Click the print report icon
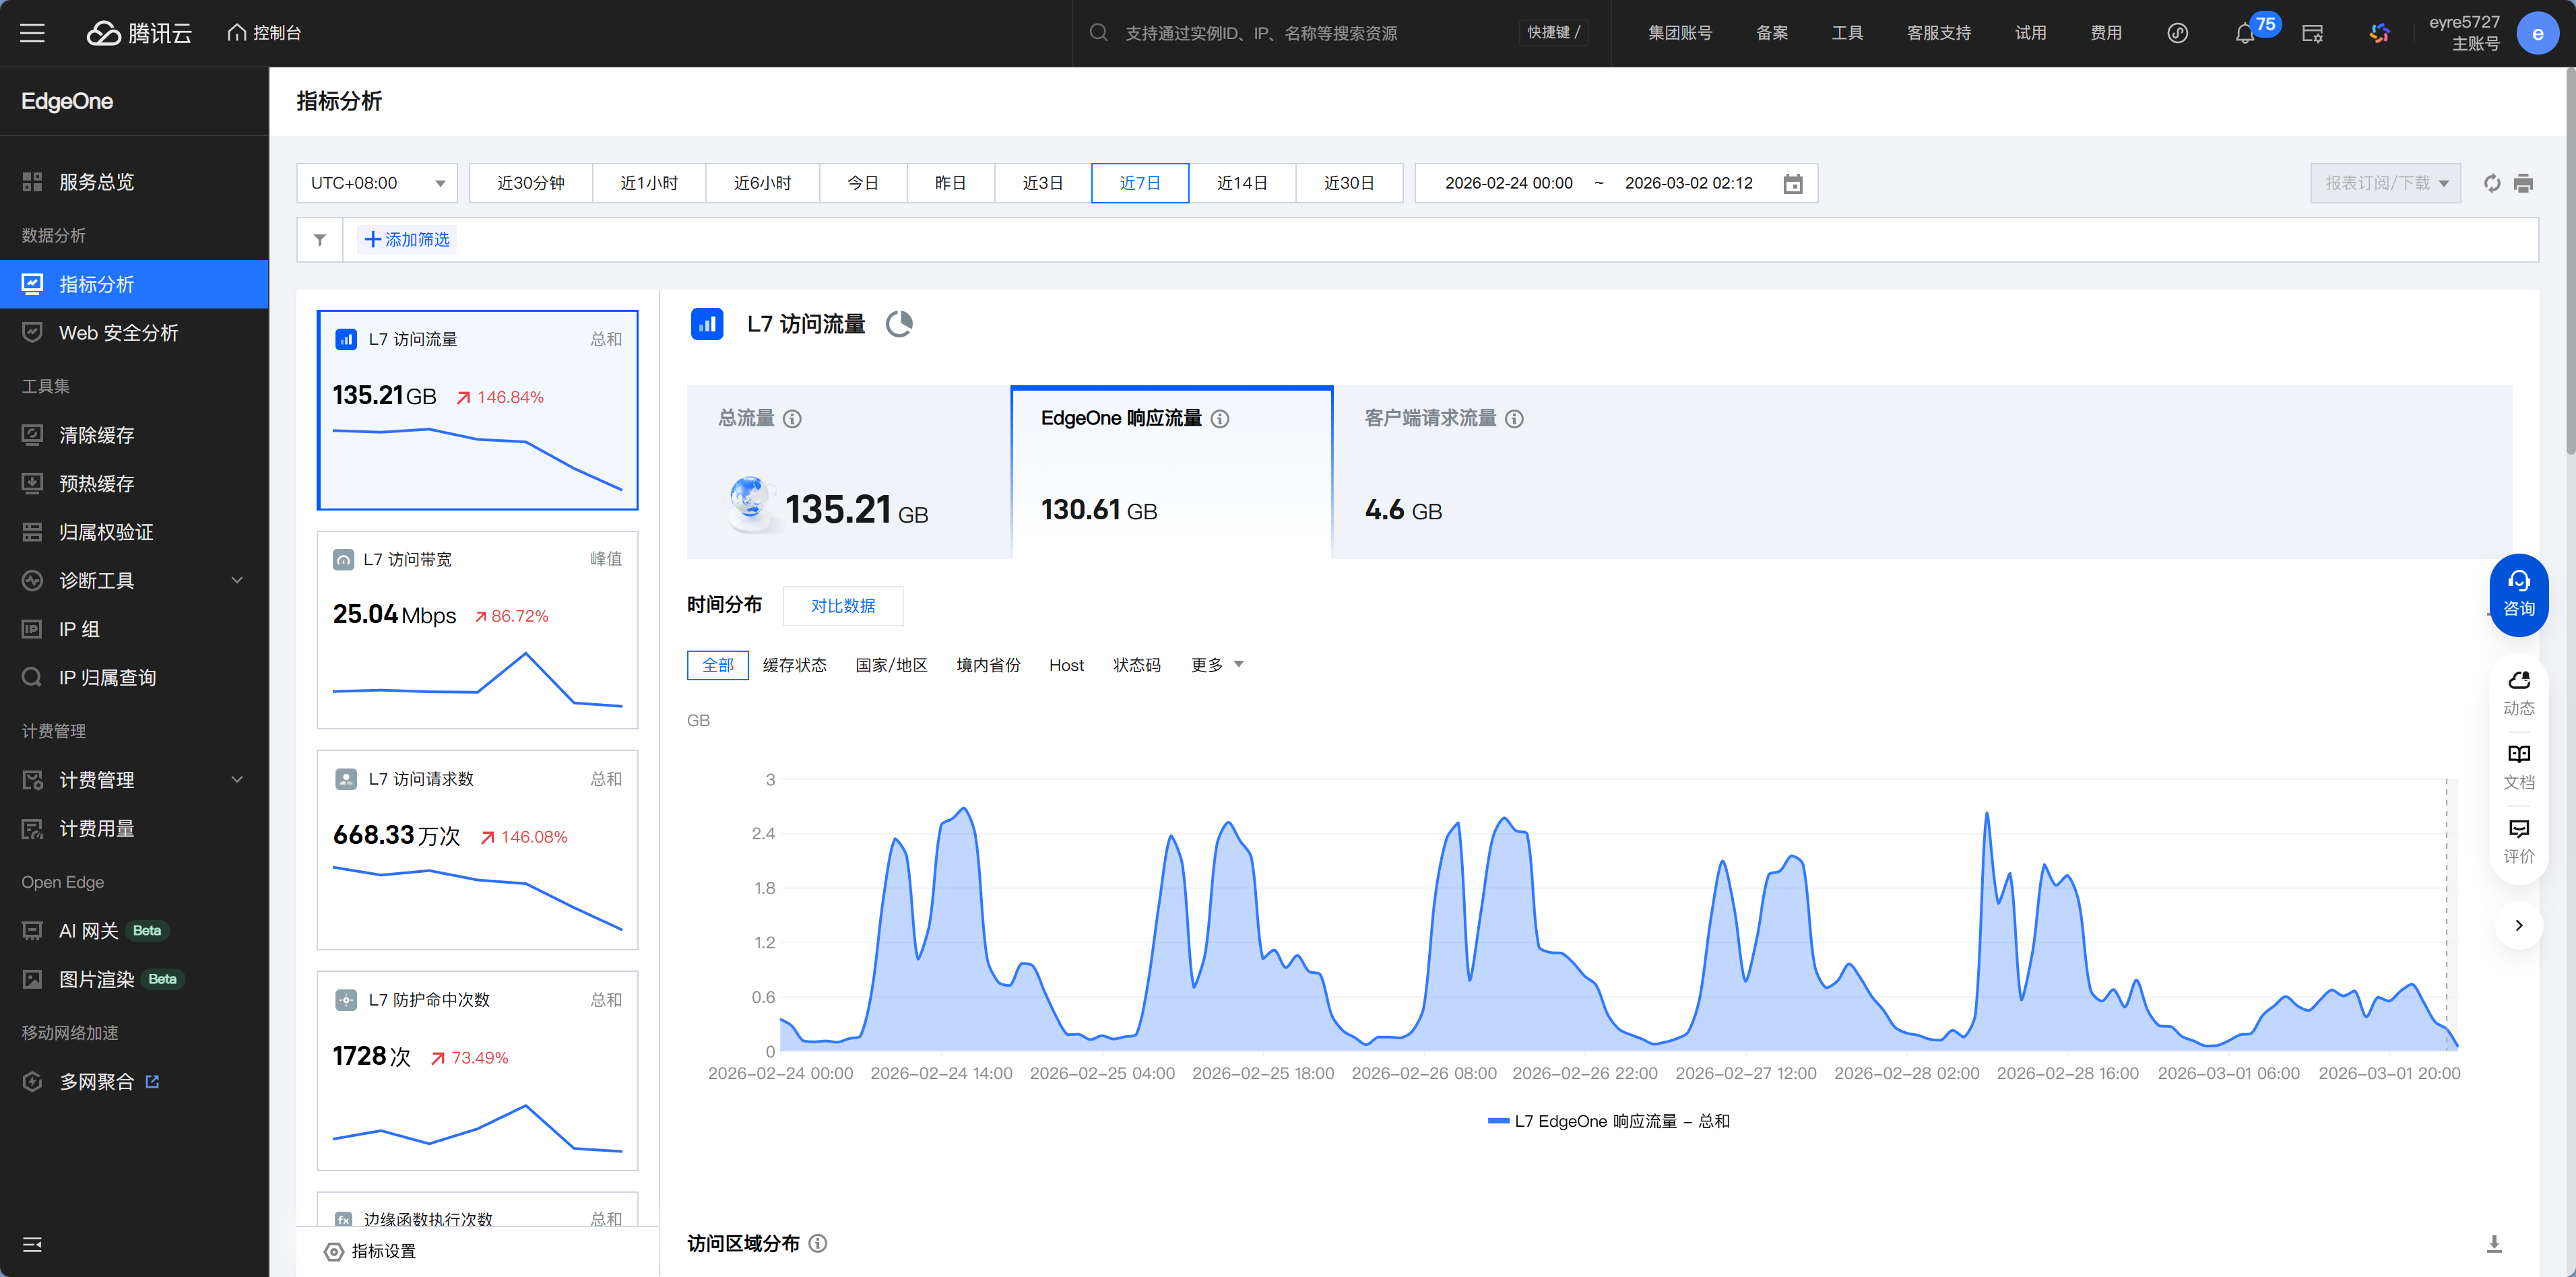Viewport: 2576px width, 1277px height. pyautogui.click(x=2523, y=183)
